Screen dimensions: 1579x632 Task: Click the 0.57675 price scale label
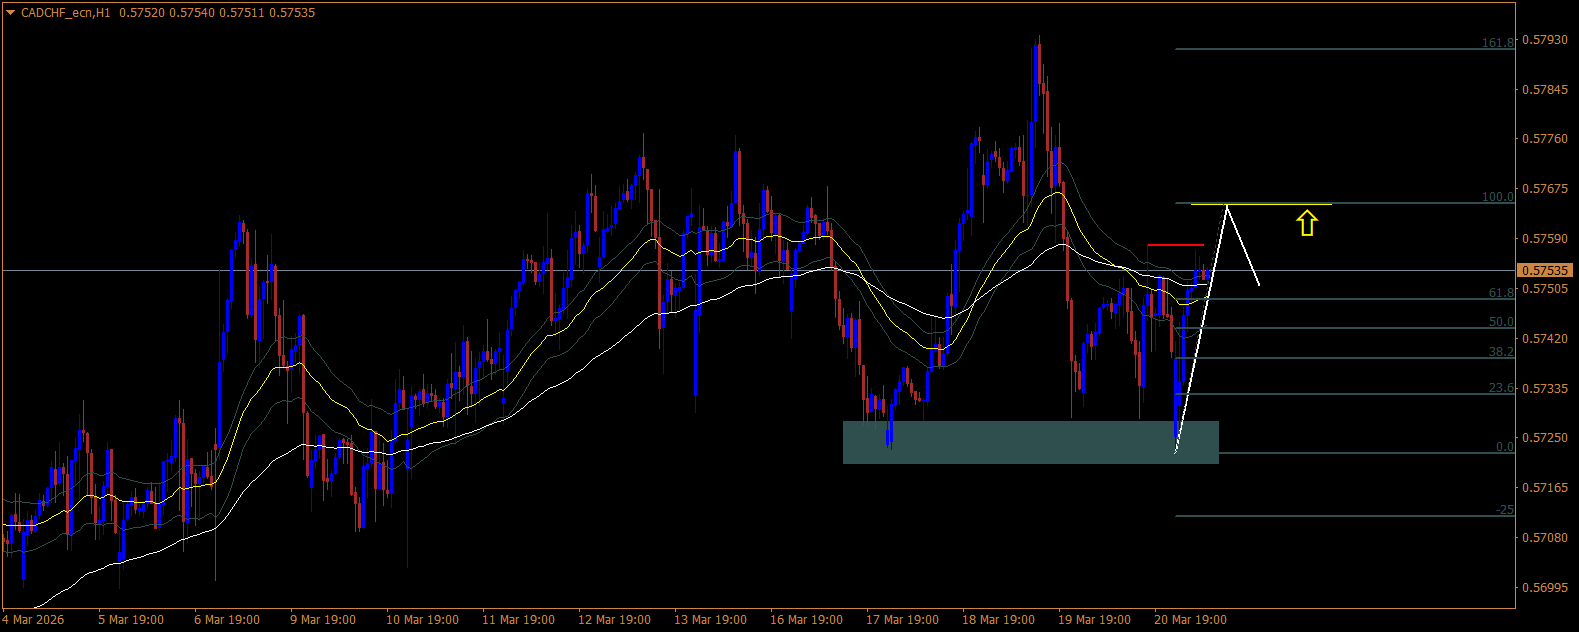tap(1544, 189)
